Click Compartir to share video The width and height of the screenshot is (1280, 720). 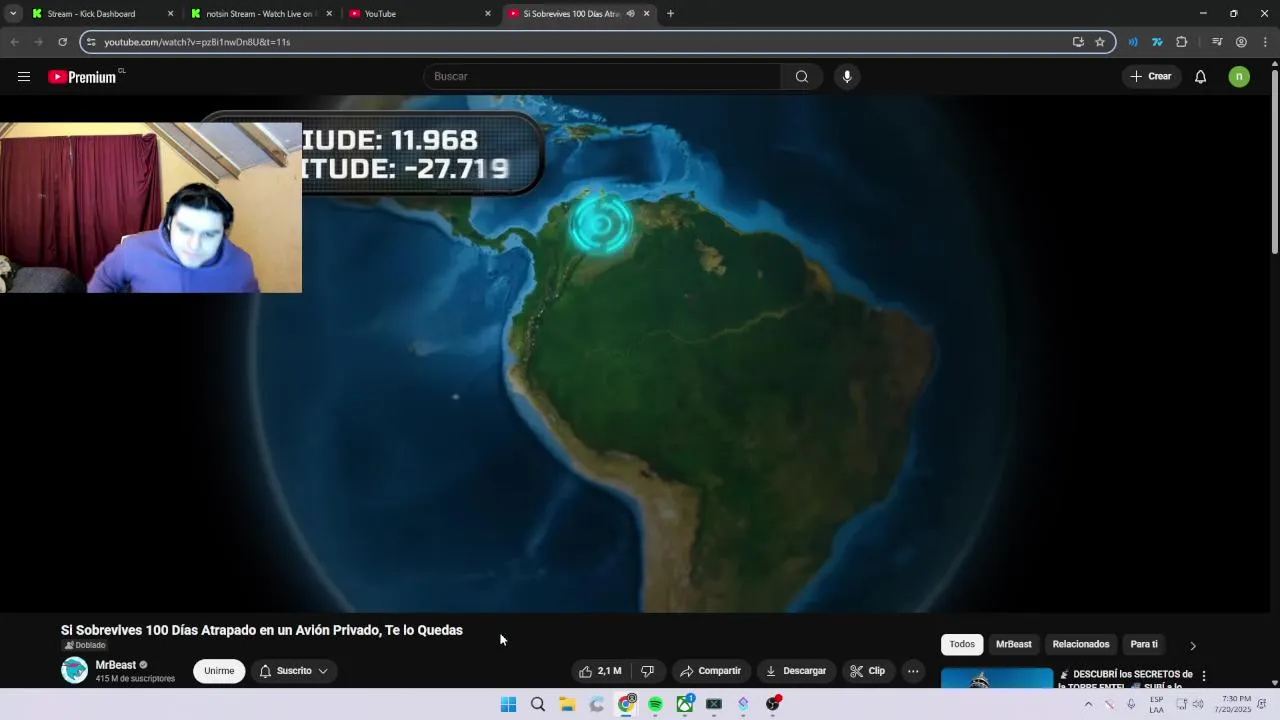click(x=710, y=671)
